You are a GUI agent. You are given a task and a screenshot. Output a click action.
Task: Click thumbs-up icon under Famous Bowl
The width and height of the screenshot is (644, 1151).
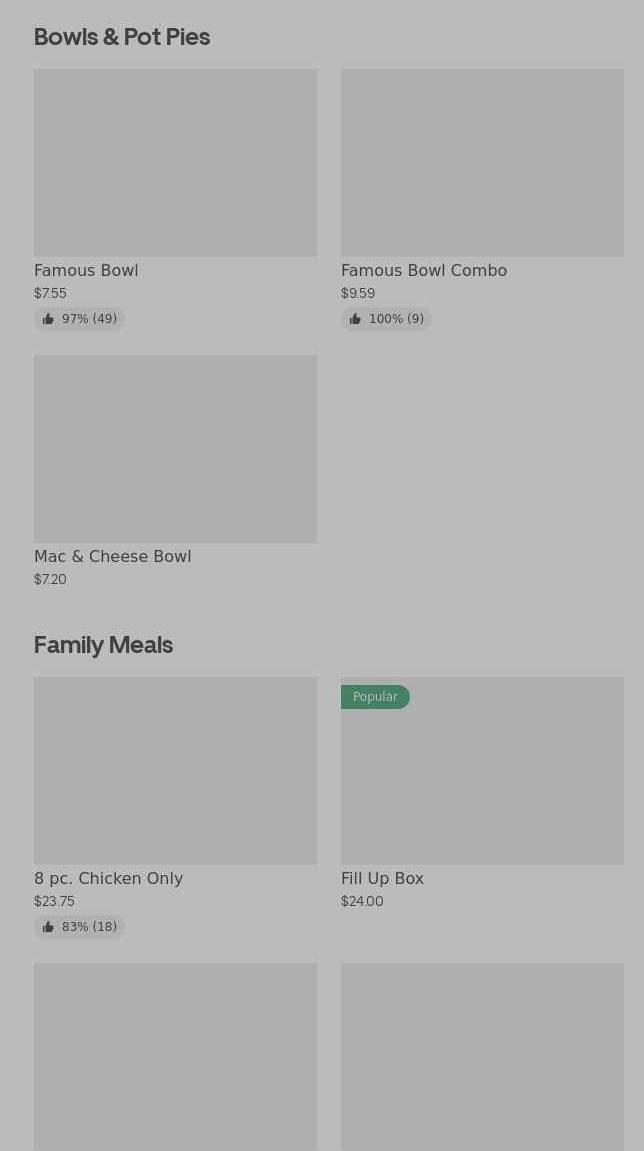(48, 319)
